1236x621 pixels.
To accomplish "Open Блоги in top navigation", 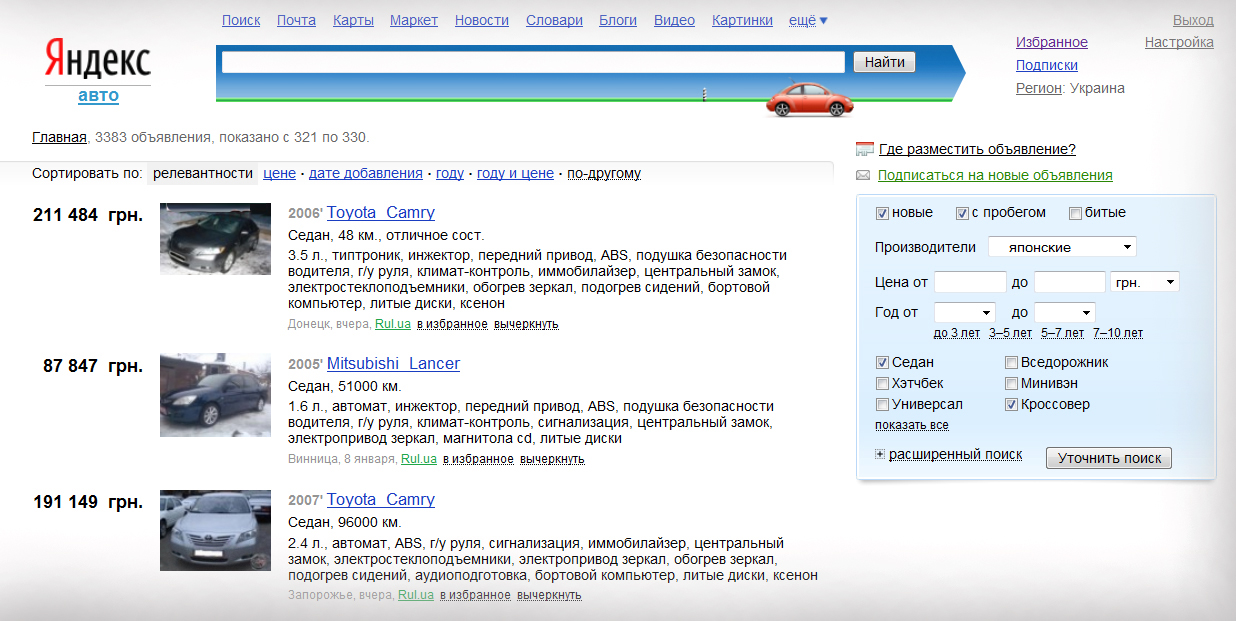I will (618, 20).
